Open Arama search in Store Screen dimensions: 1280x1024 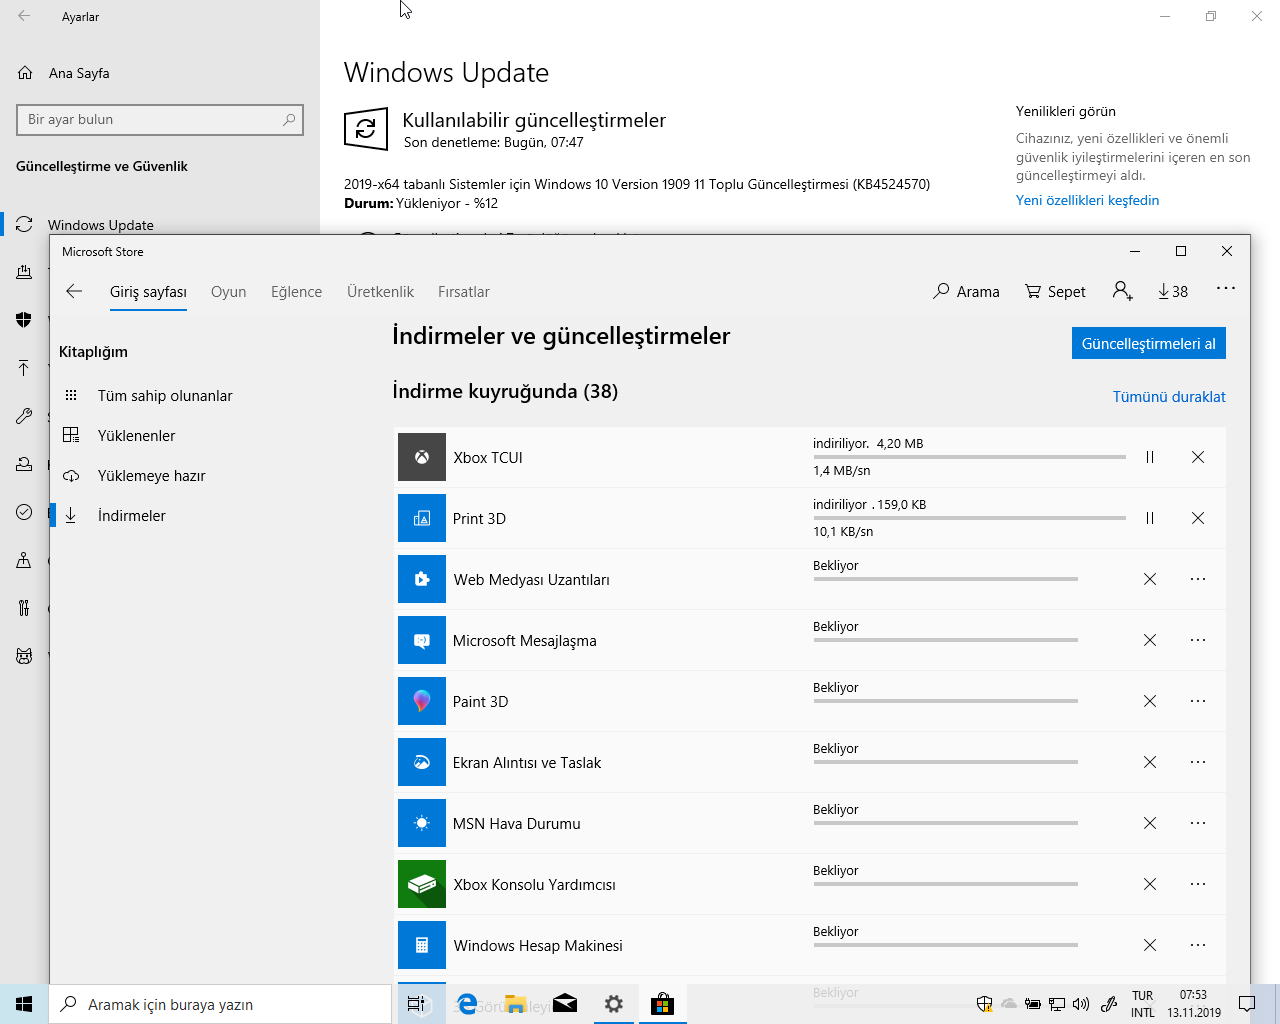click(966, 291)
